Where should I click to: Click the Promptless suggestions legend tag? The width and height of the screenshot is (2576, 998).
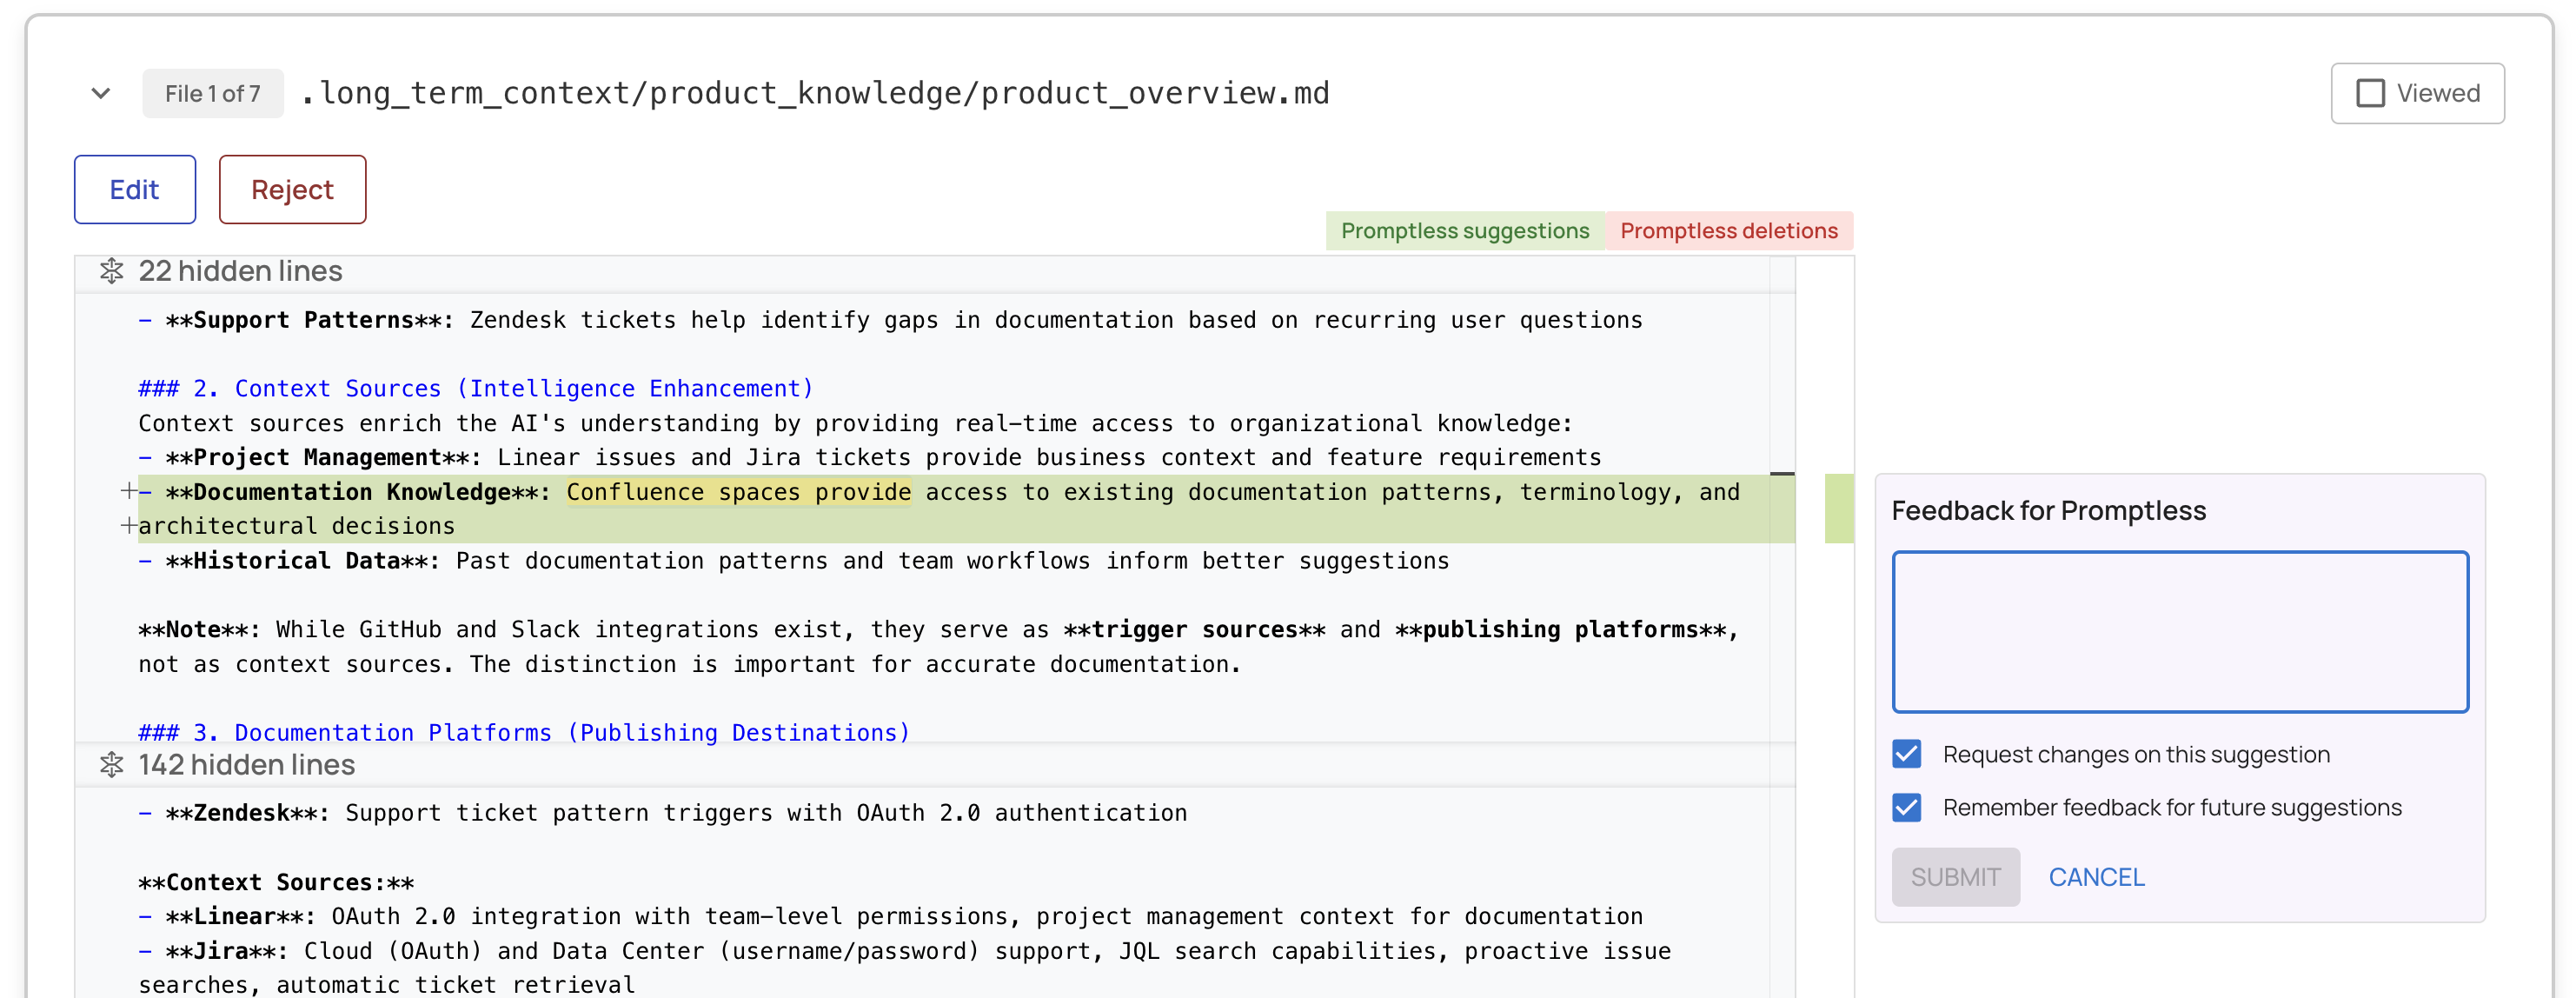coord(1464,230)
